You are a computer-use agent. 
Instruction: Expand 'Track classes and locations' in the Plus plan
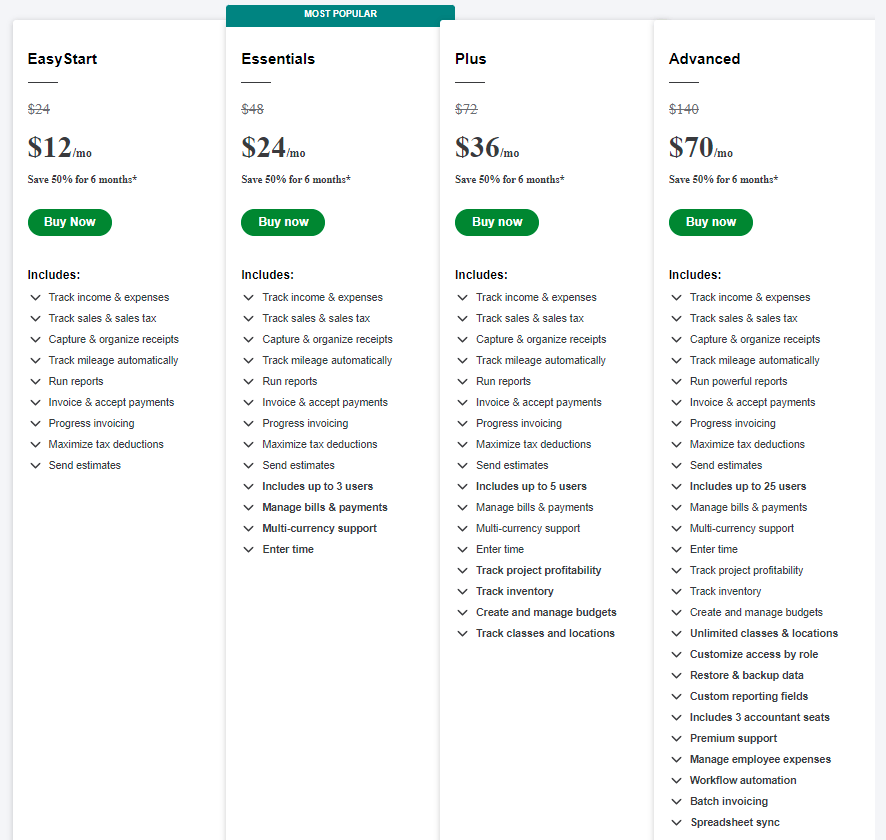[x=463, y=634]
